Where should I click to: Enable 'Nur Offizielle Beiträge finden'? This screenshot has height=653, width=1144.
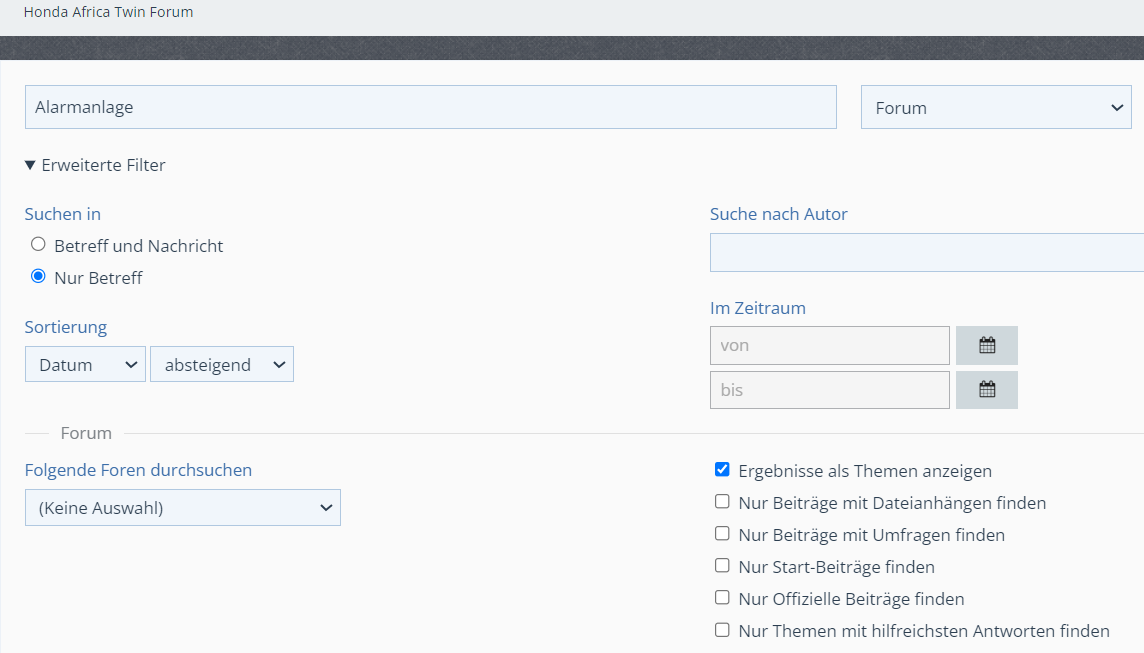click(x=722, y=598)
